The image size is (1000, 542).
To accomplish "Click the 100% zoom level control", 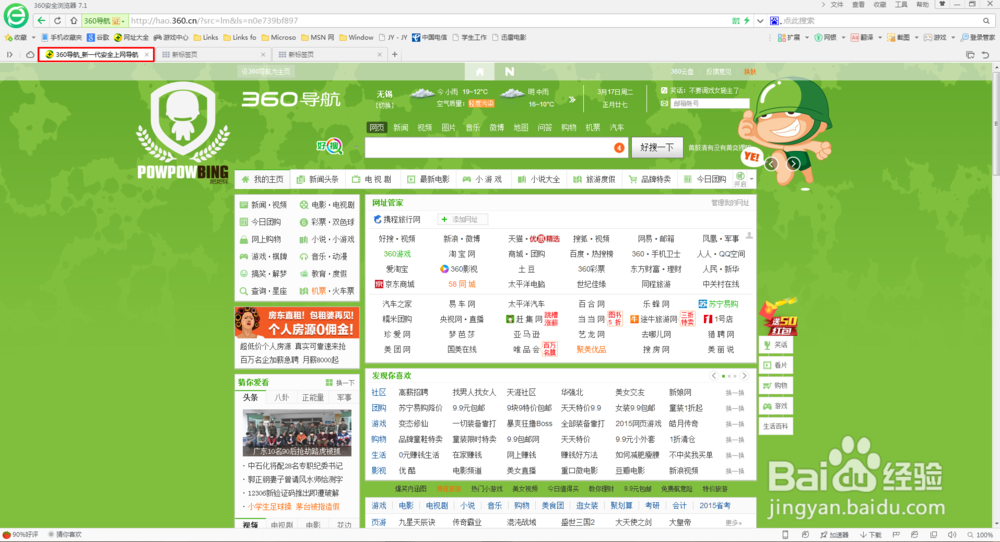I will [x=981, y=535].
